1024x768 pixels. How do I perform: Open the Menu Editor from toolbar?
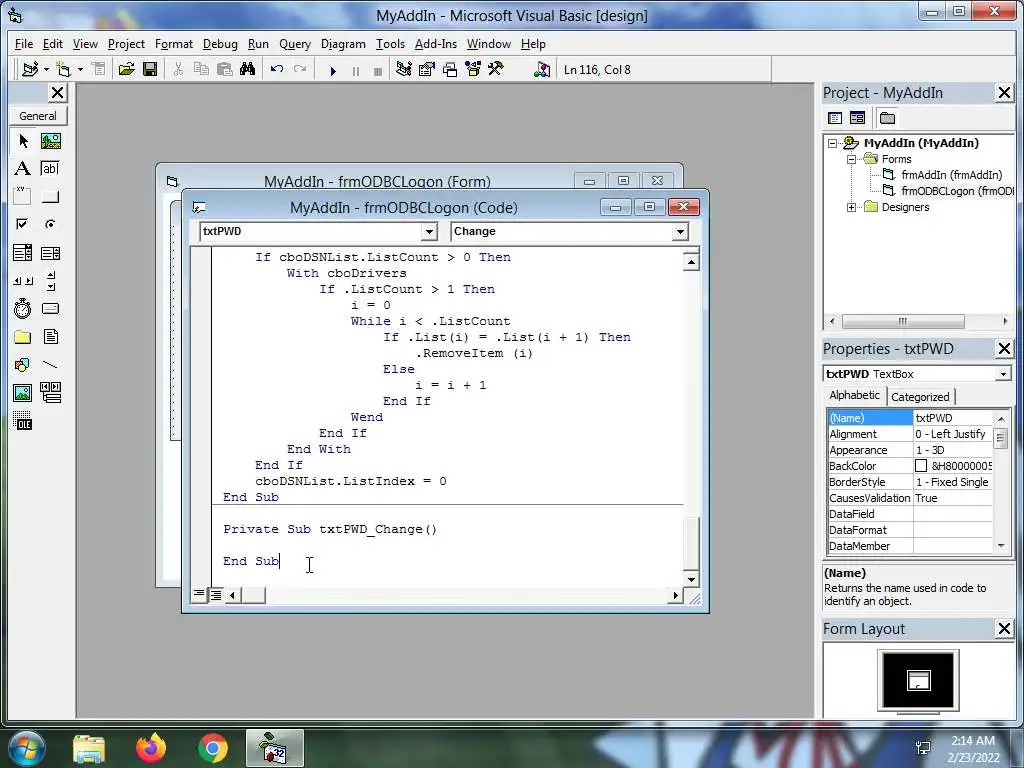[x=99, y=69]
